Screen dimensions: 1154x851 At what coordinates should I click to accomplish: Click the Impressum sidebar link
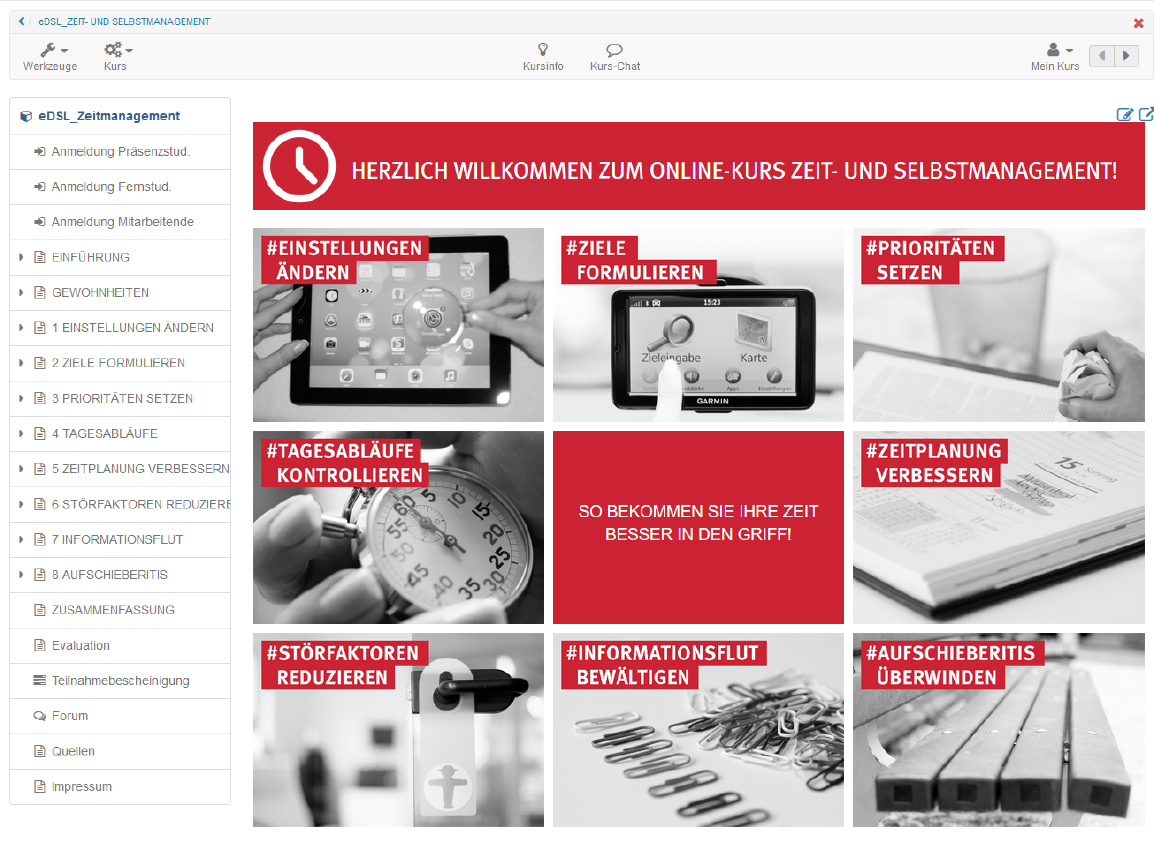pyautogui.click(x=82, y=787)
